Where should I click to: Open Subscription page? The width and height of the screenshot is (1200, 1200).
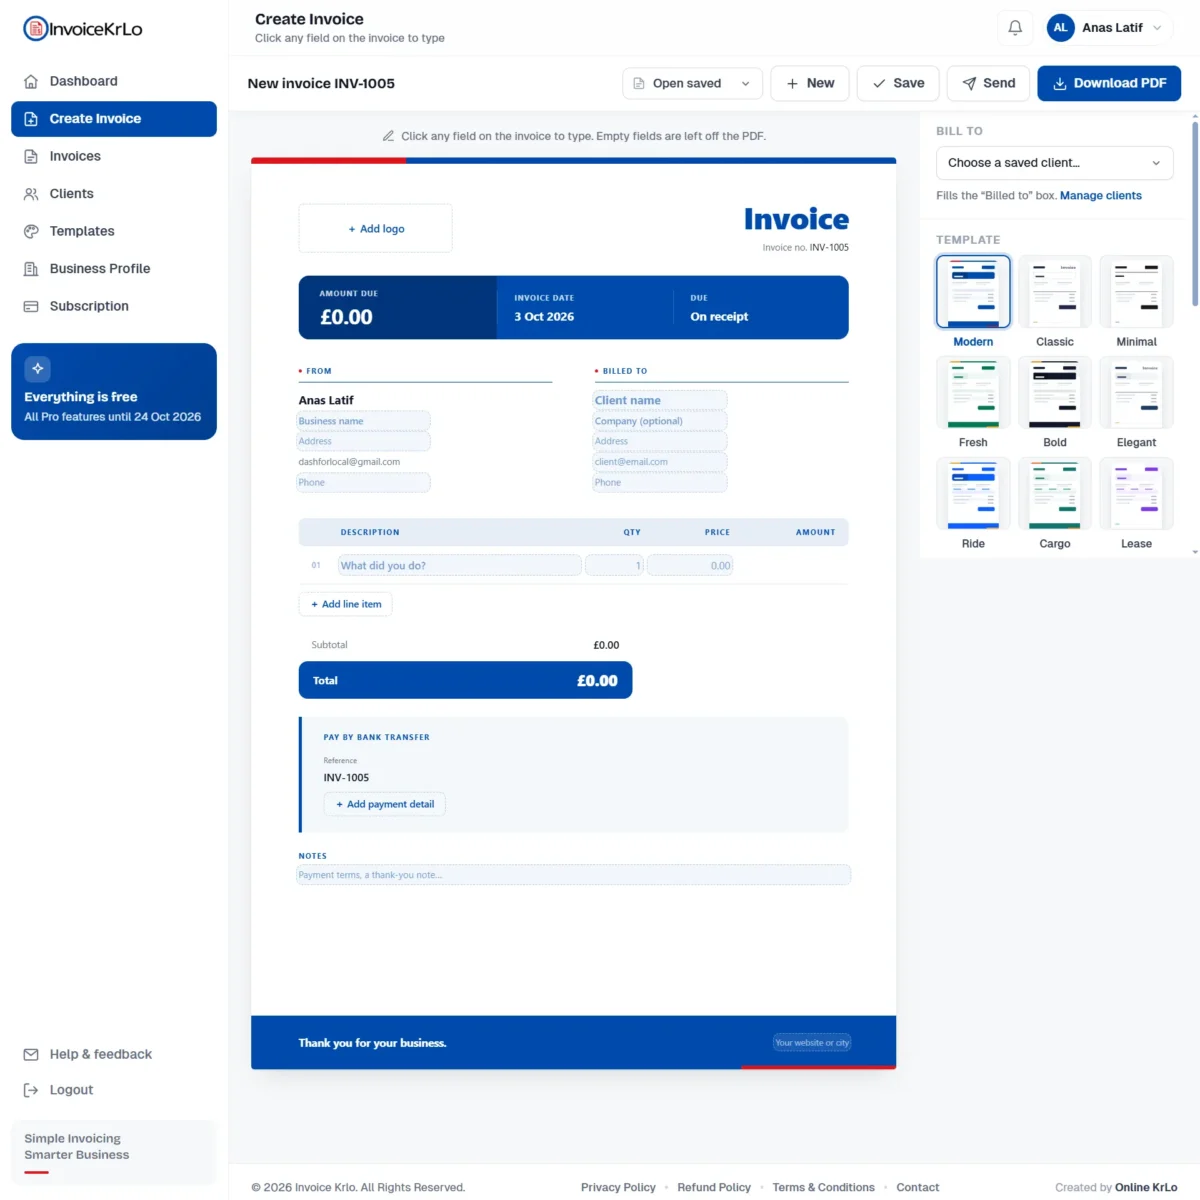114,306
